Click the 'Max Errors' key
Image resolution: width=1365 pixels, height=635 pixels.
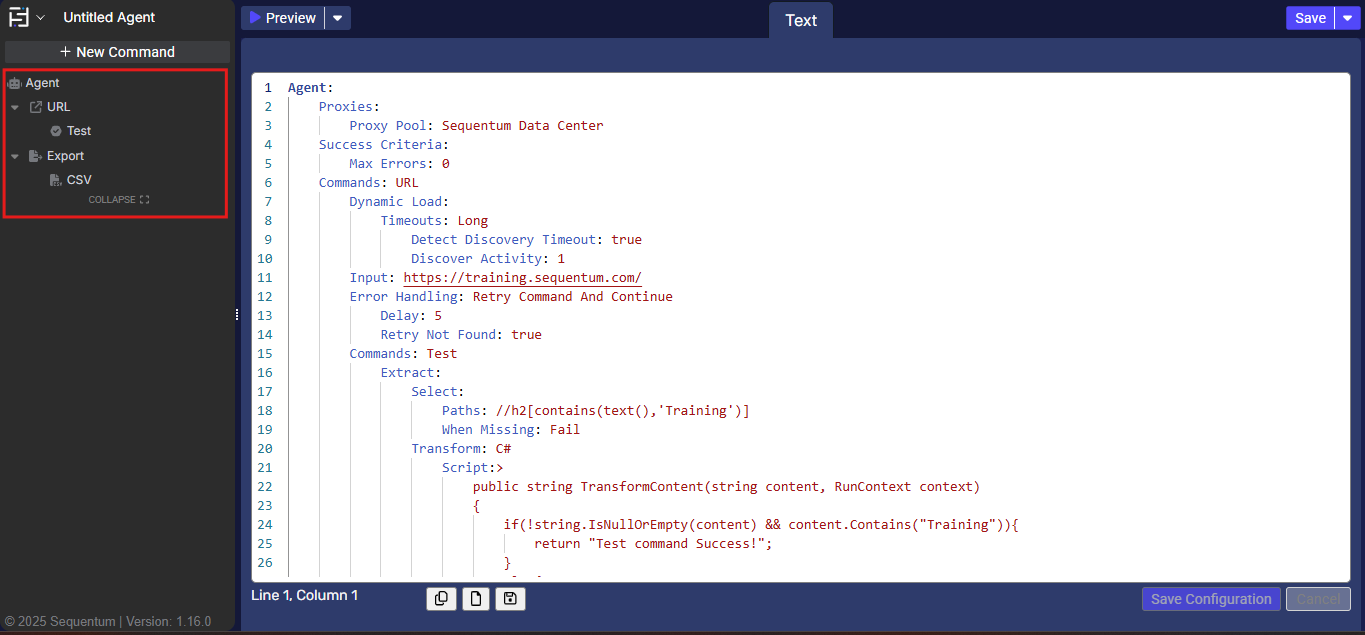pyautogui.click(x=391, y=164)
